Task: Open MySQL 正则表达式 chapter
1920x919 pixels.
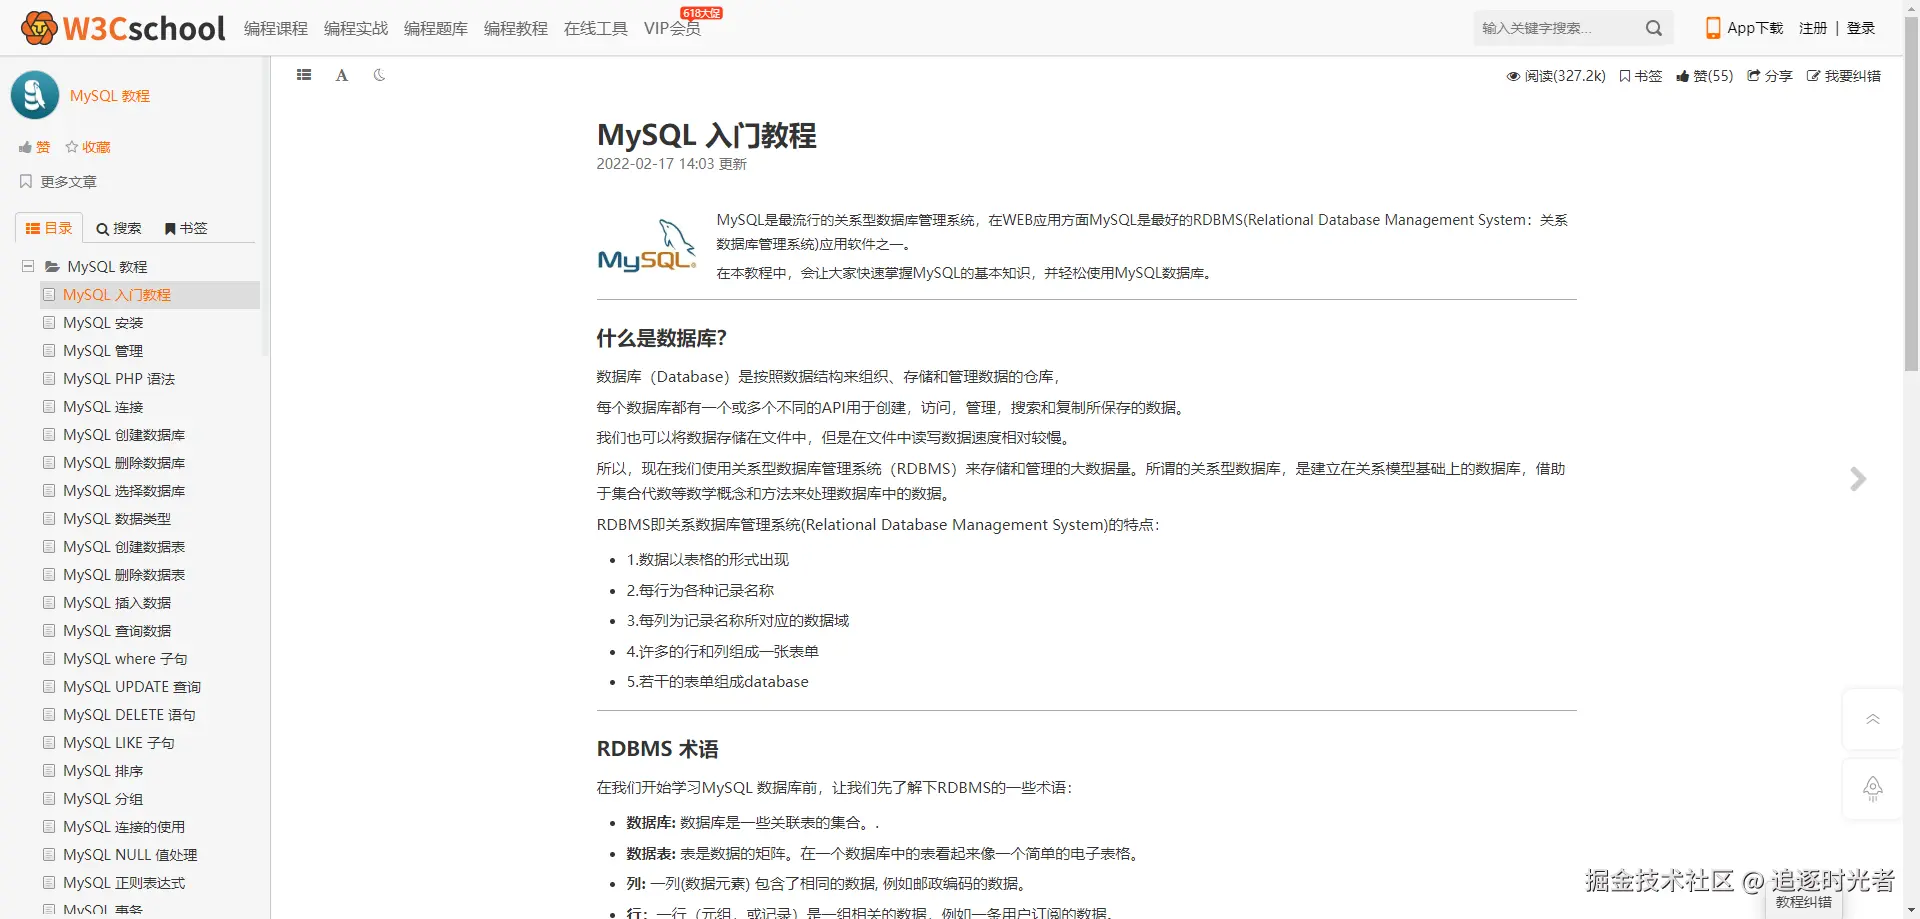Action: pyautogui.click(x=124, y=883)
